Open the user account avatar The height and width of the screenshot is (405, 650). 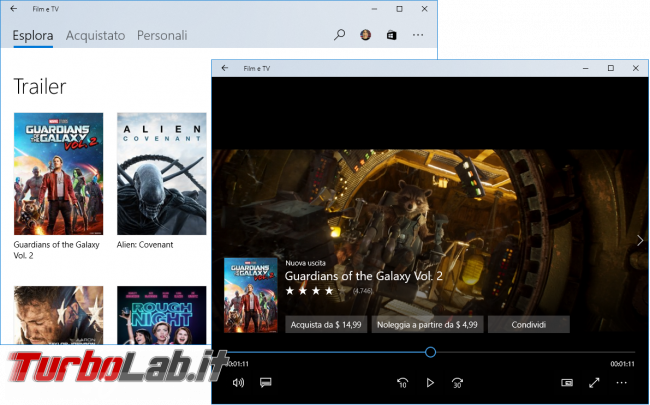tap(365, 35)
